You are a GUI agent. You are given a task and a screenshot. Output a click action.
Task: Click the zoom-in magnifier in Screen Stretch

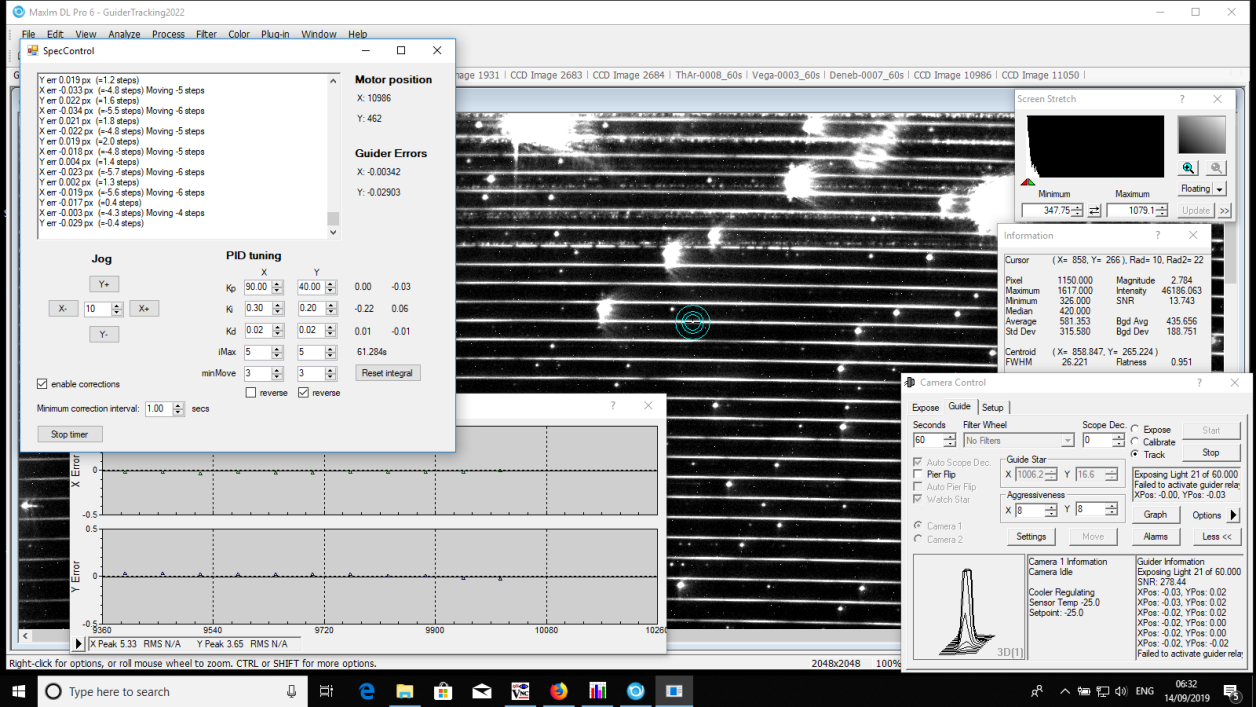pyautogui.click(x=1188, y=169)
